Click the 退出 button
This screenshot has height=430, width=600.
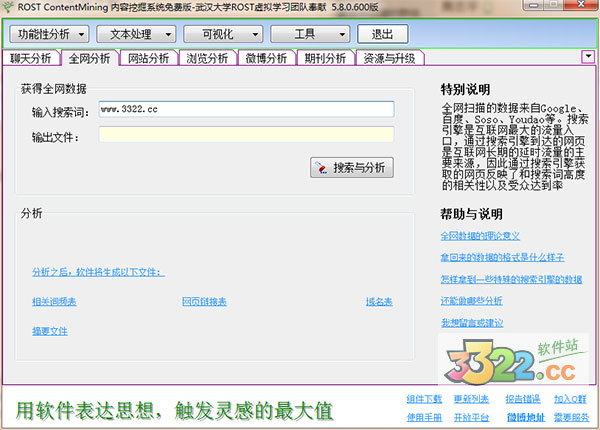coord(382,34)
